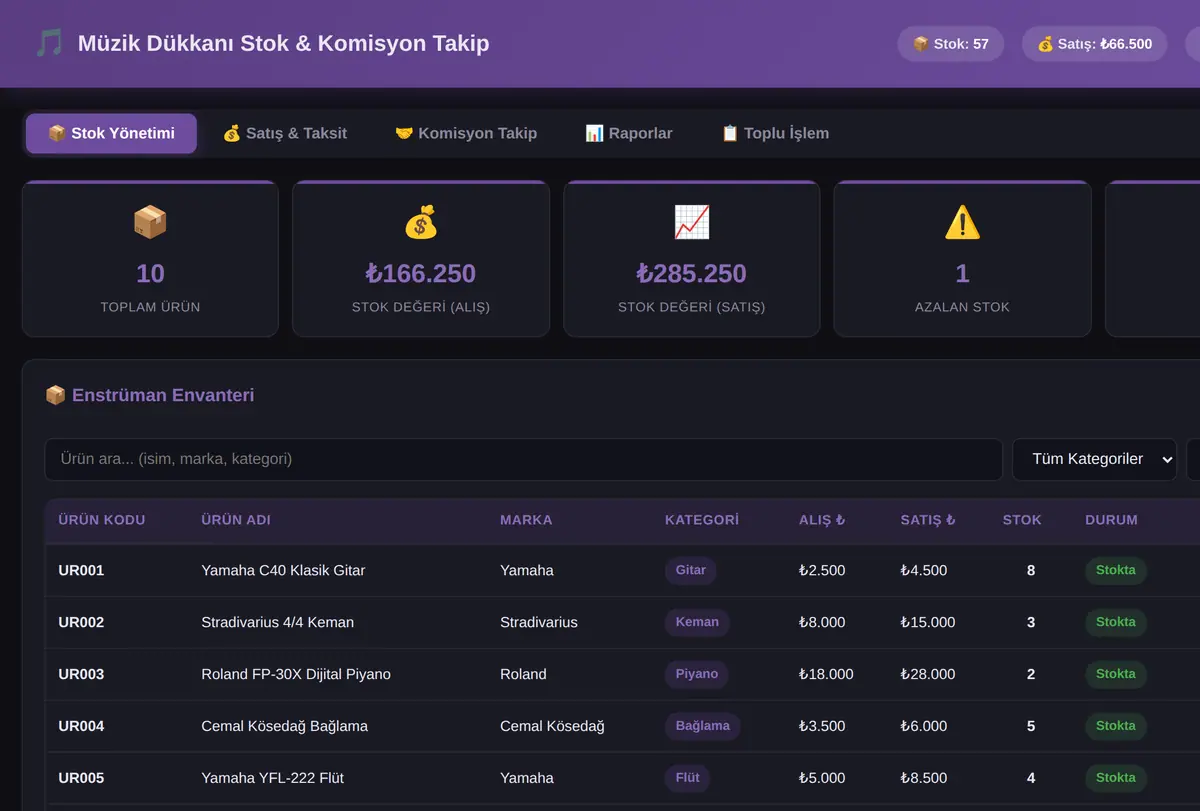1200x811 pixels.
Task: Click the Stok: 57 header badge
Action: click(951, 44)
